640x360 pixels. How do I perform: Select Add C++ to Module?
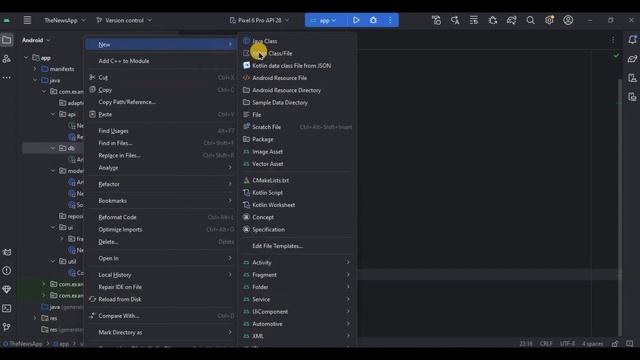[x=161, y=61]
